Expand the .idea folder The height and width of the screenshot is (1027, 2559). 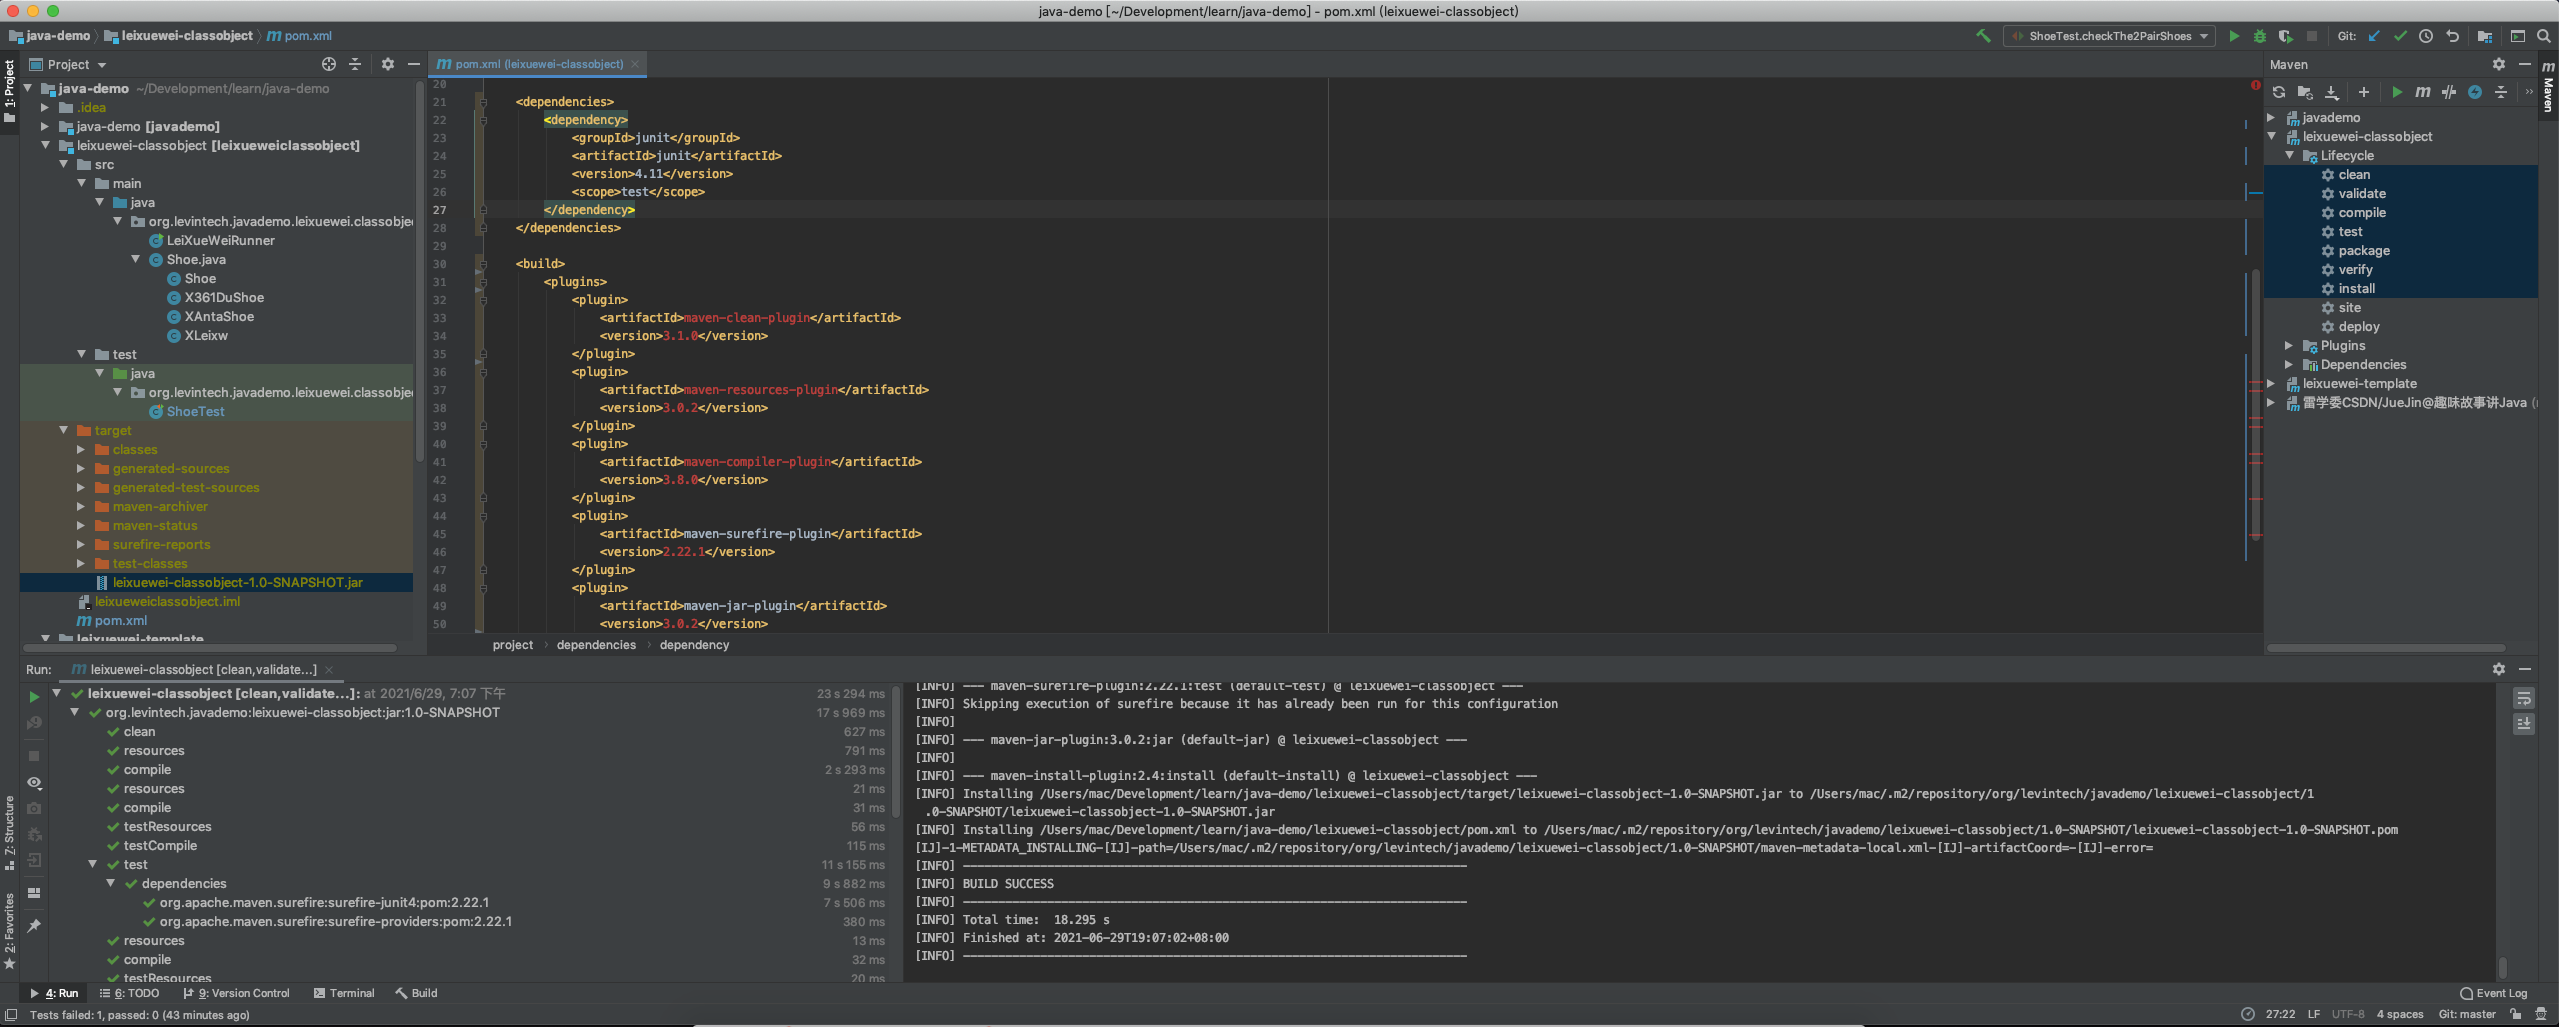coord(45,107)
